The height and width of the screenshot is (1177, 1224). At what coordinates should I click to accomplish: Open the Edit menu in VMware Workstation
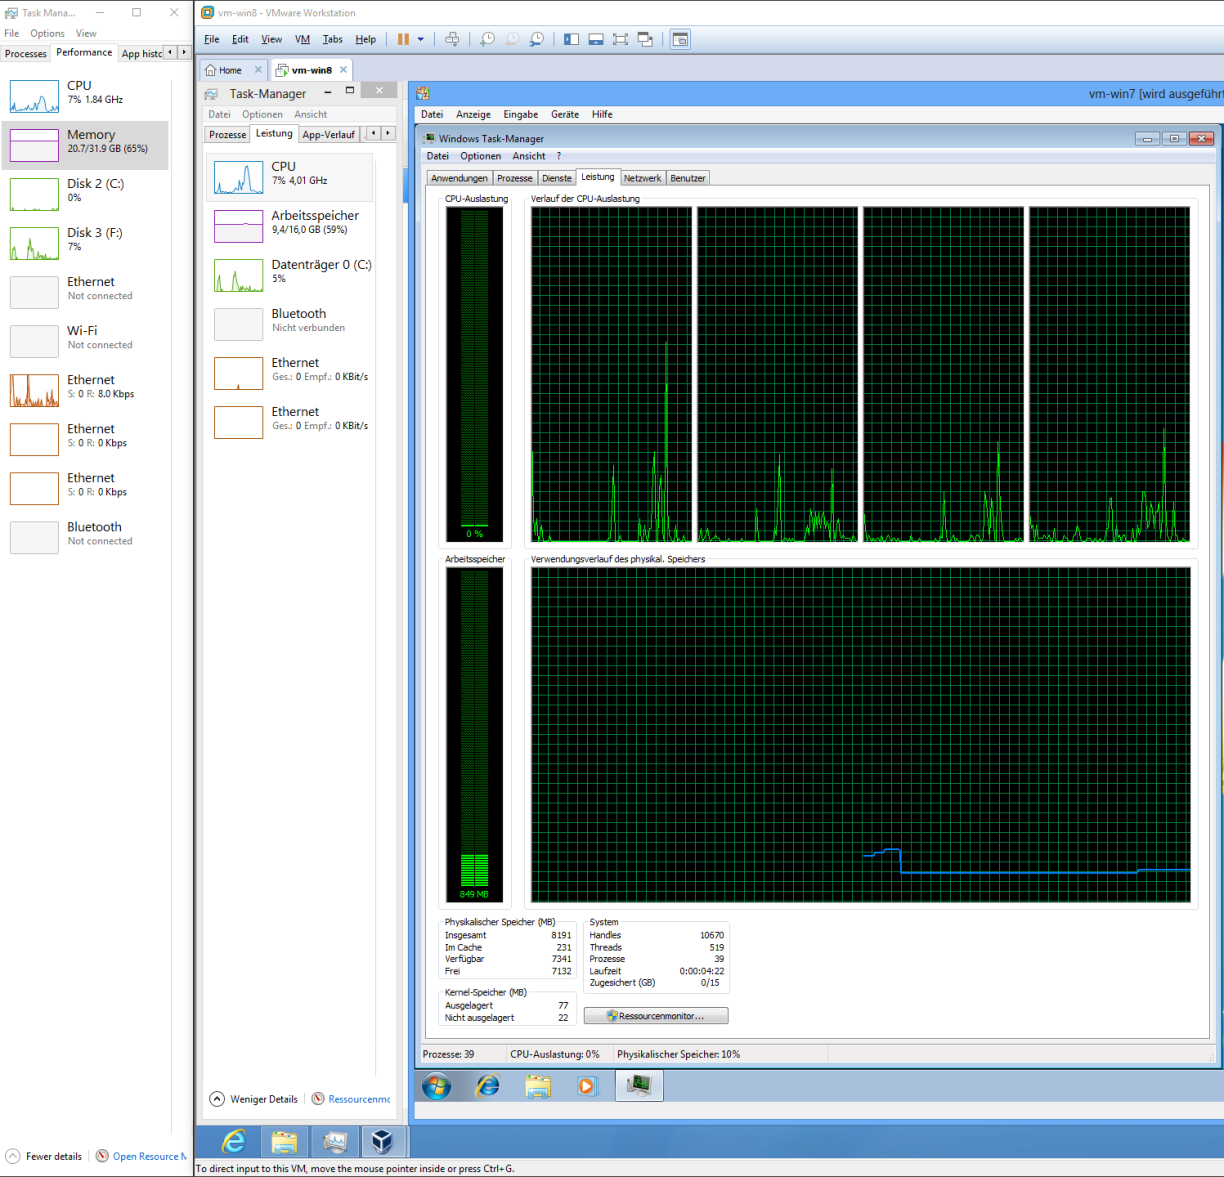point(240,39)
